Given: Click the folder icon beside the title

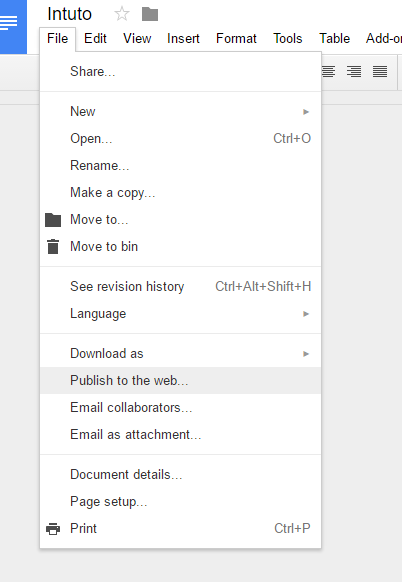Looking at the screenshot, I should [x=150, y=14].
